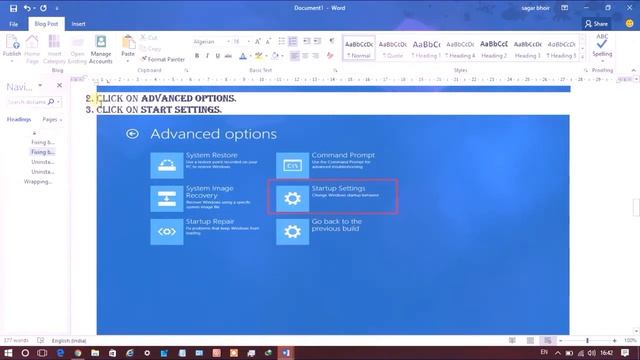This screenshot has height=360, width=640.
Task: Increase the paragraph indent
Action: point(317,41)
